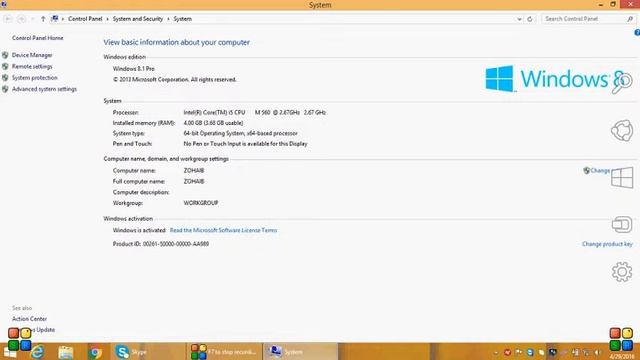Open Device Manager from the sidebar
640x360 pixels.
pos(32,55)
